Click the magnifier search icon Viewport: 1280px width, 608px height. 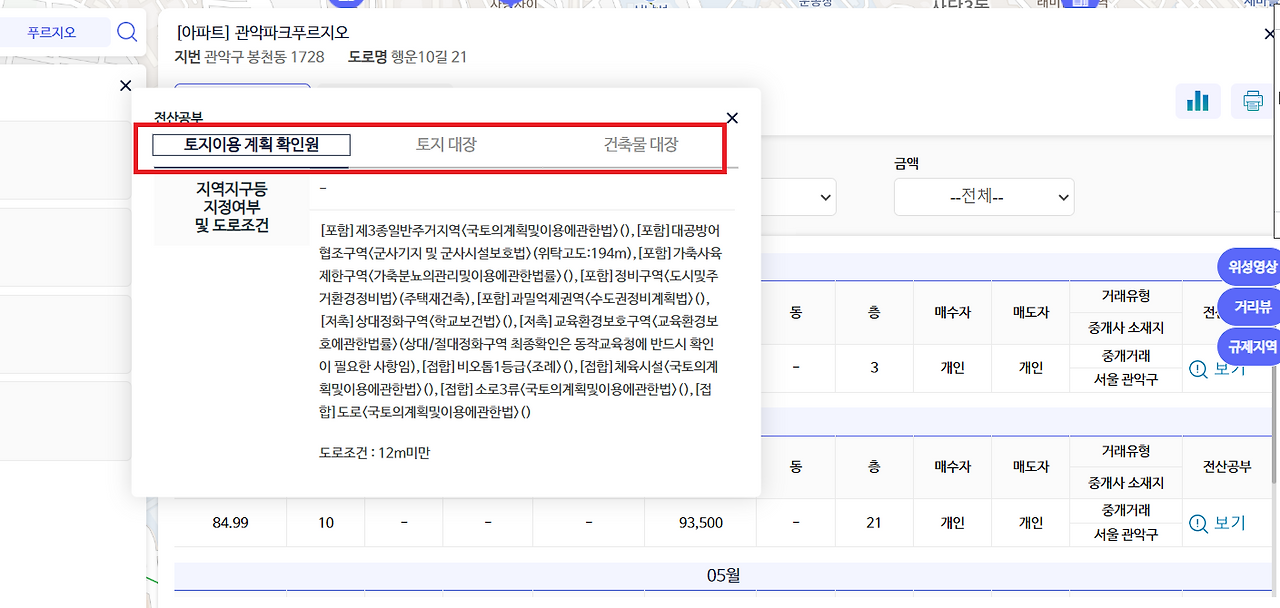[x=127, y=31]
